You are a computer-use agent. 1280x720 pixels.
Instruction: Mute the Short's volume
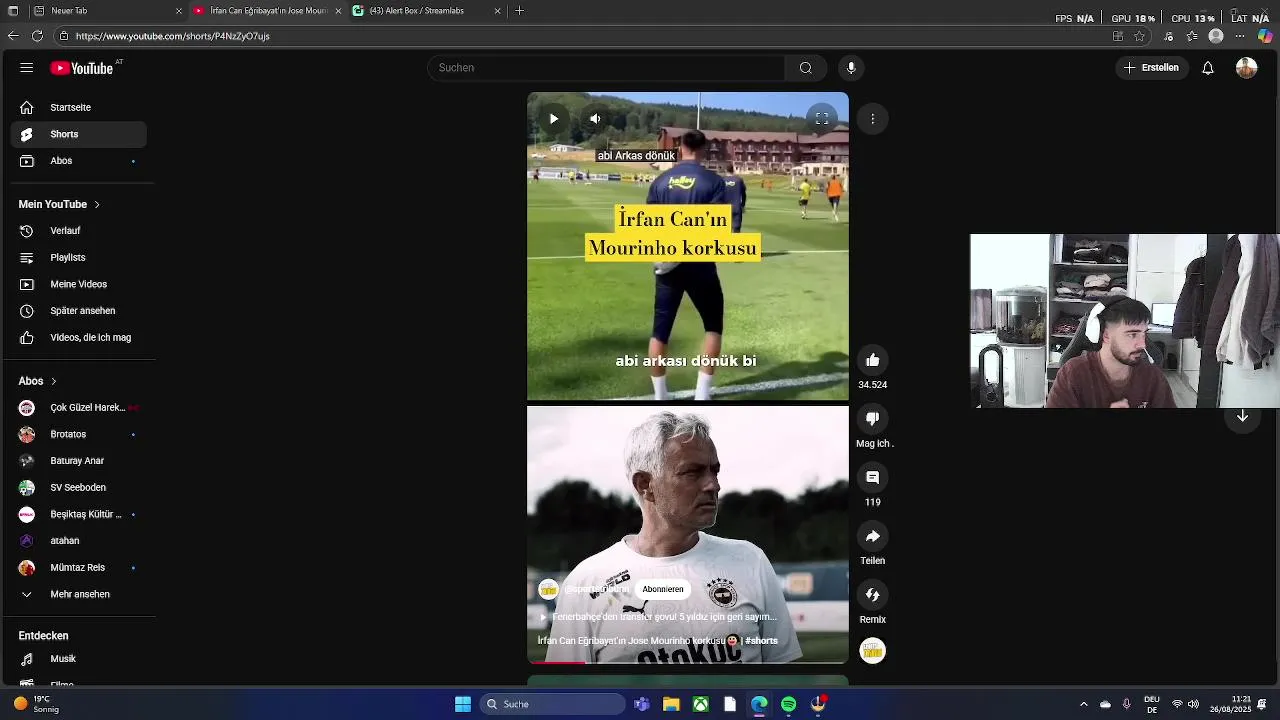(595, 119)
